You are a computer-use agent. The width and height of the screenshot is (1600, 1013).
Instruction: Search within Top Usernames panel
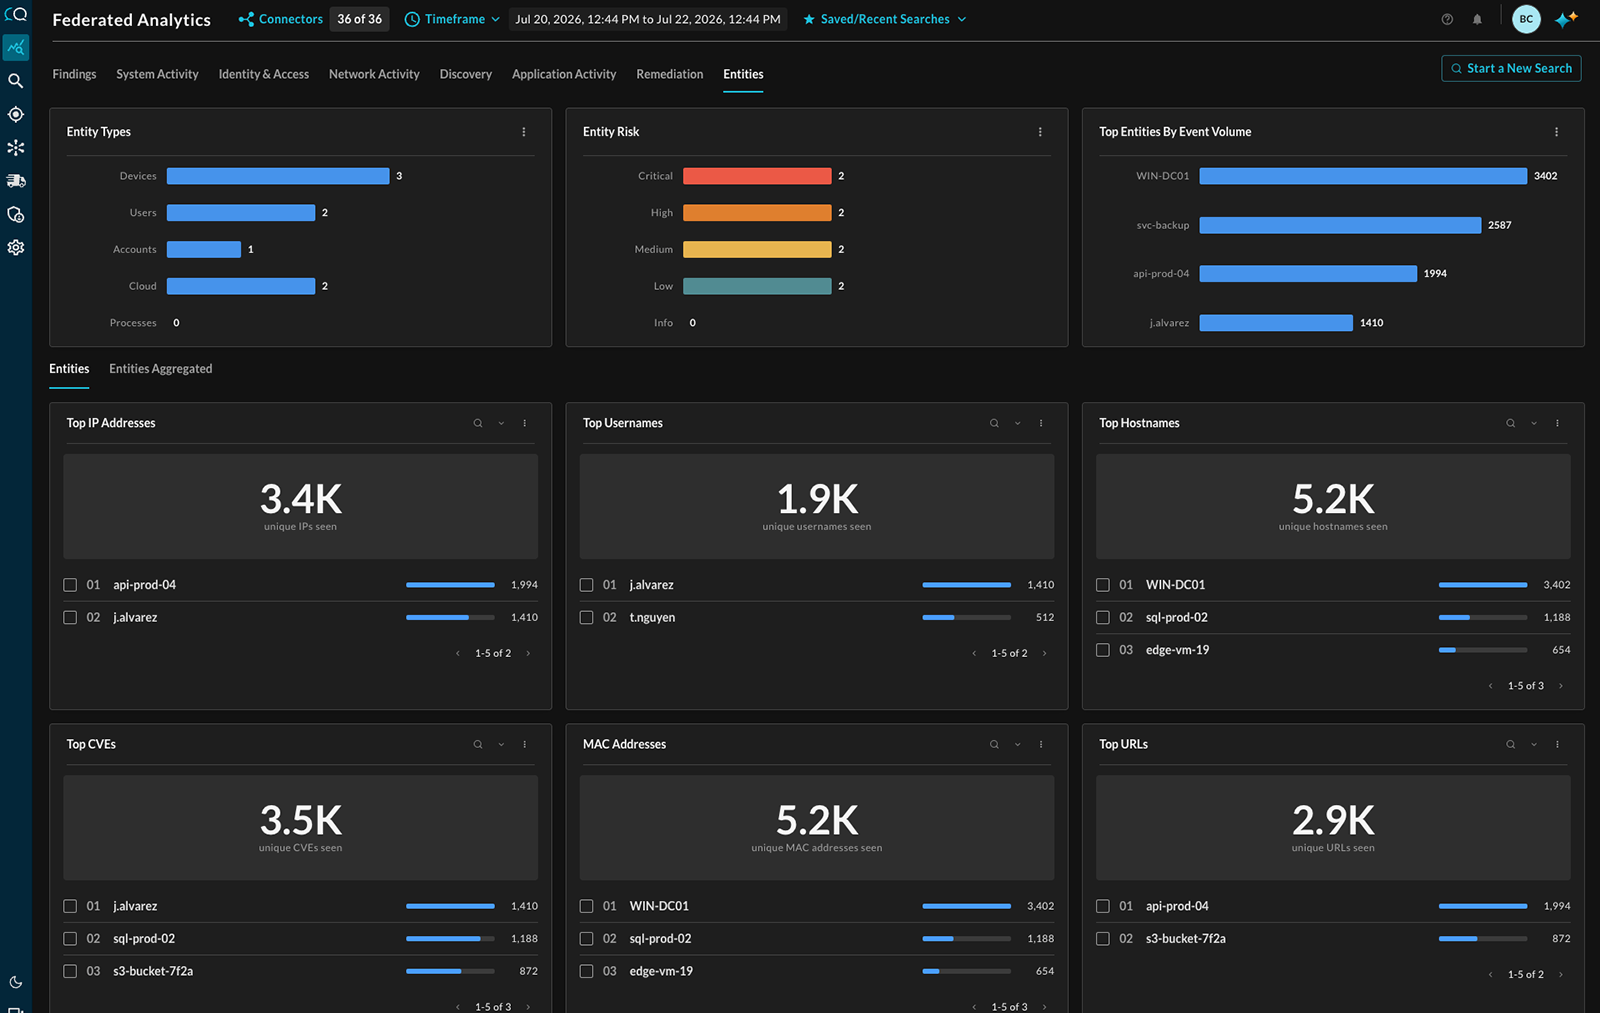(x=994, y=423)
